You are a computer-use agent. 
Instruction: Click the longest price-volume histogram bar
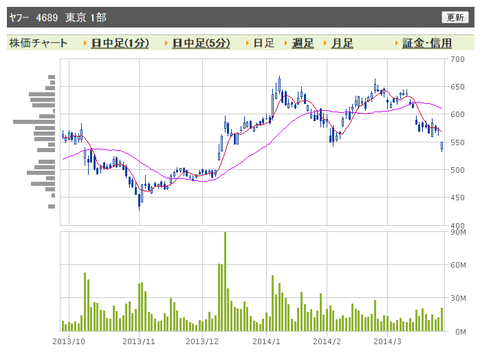(x=34, y=122)
